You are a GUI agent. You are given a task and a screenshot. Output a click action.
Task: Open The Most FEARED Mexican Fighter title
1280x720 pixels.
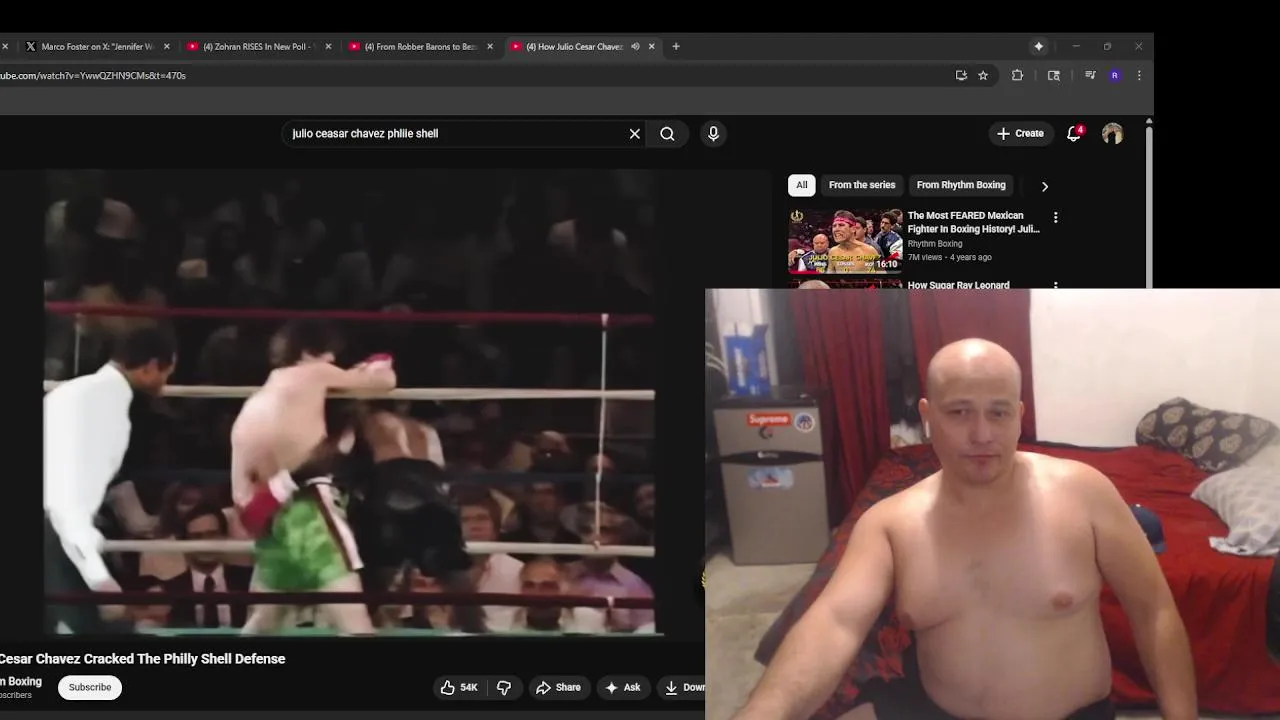[973, 222]
